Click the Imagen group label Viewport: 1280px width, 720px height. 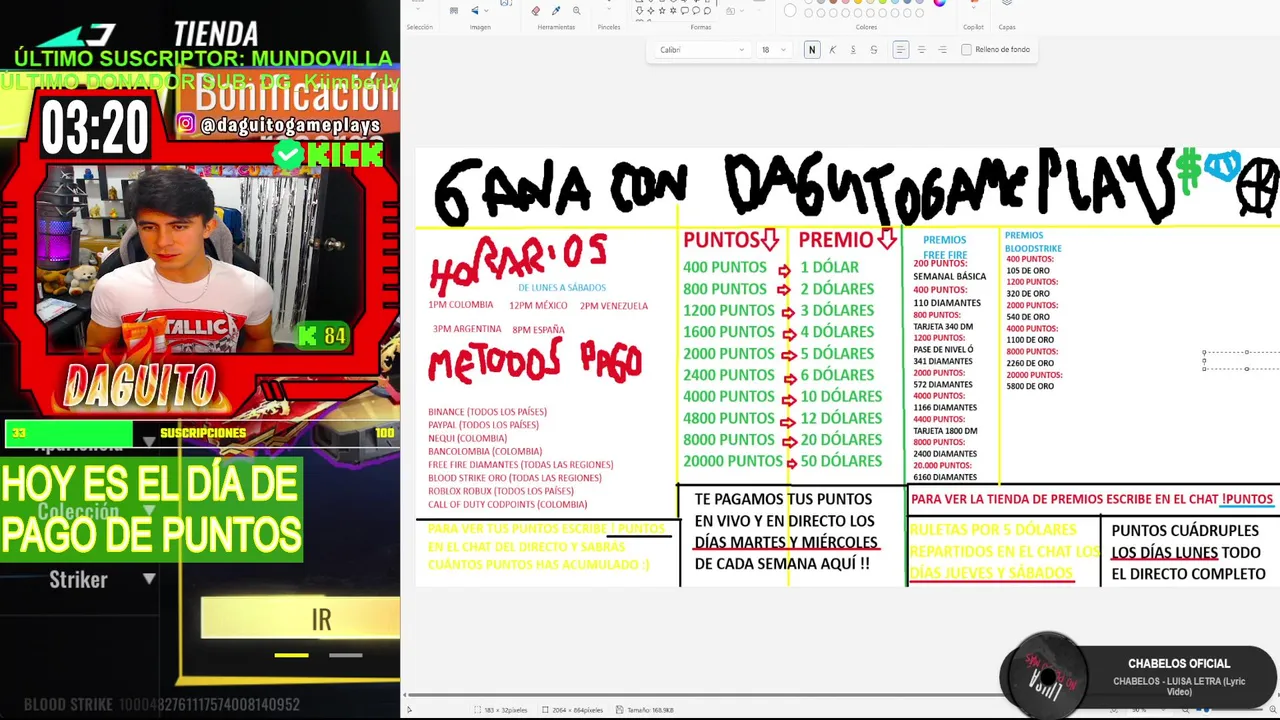point(480,27)
